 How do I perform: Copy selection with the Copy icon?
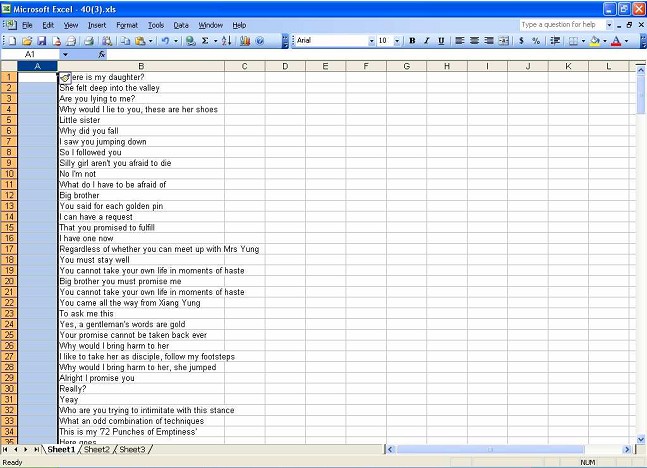click(x=125, y=40)
